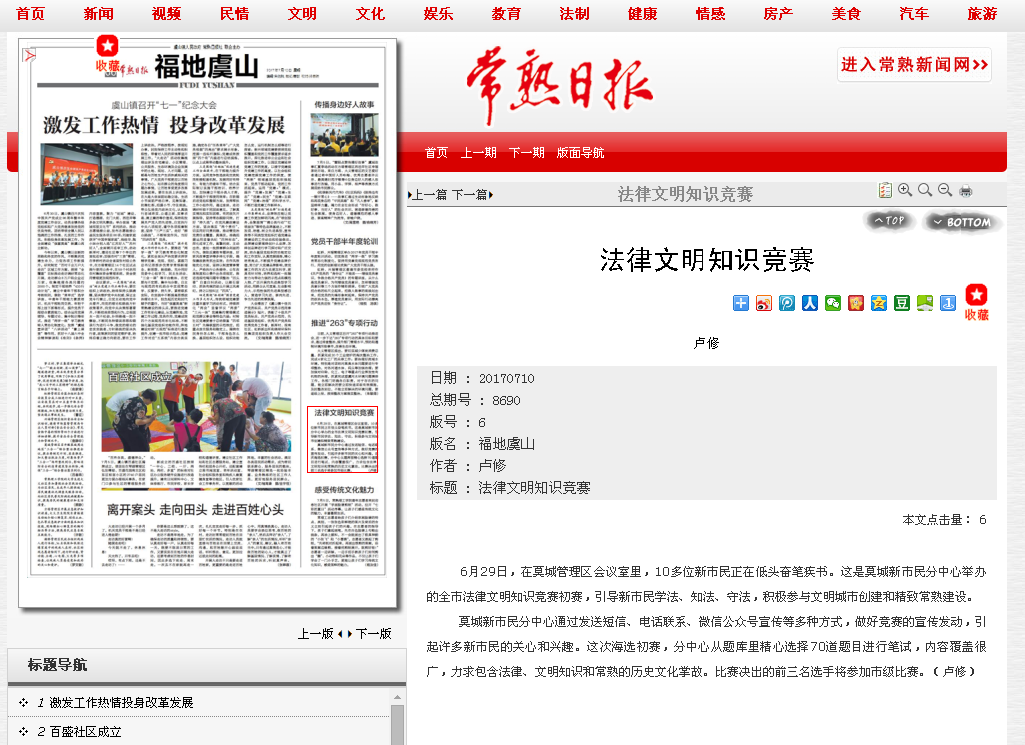Image resolution: width=1025 pixels, height=745 pixels.
Task: Share article to Sina Weibo icon
Action: [x=764, y=303]
